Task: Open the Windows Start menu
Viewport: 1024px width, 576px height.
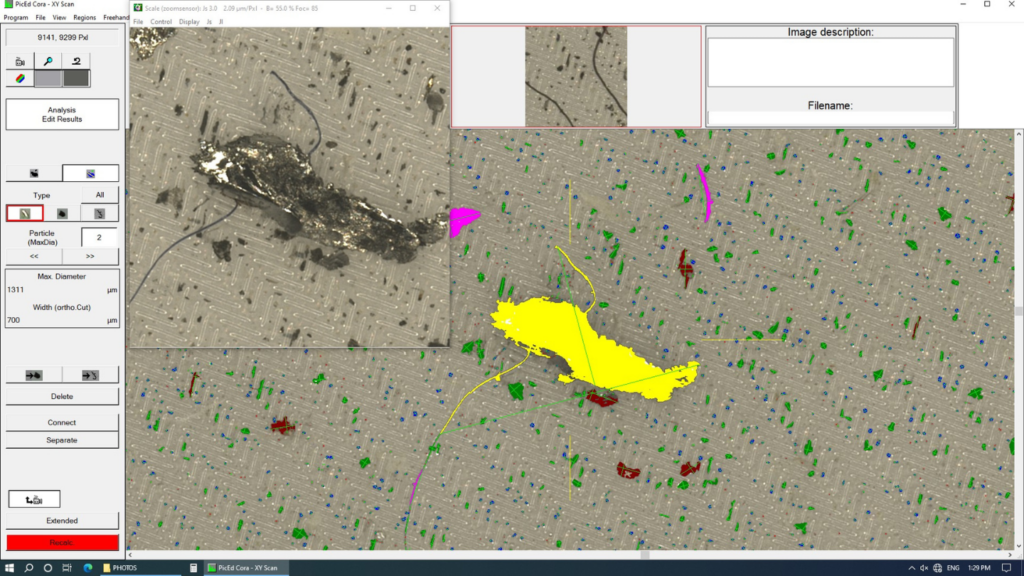Action: point(9,568)
